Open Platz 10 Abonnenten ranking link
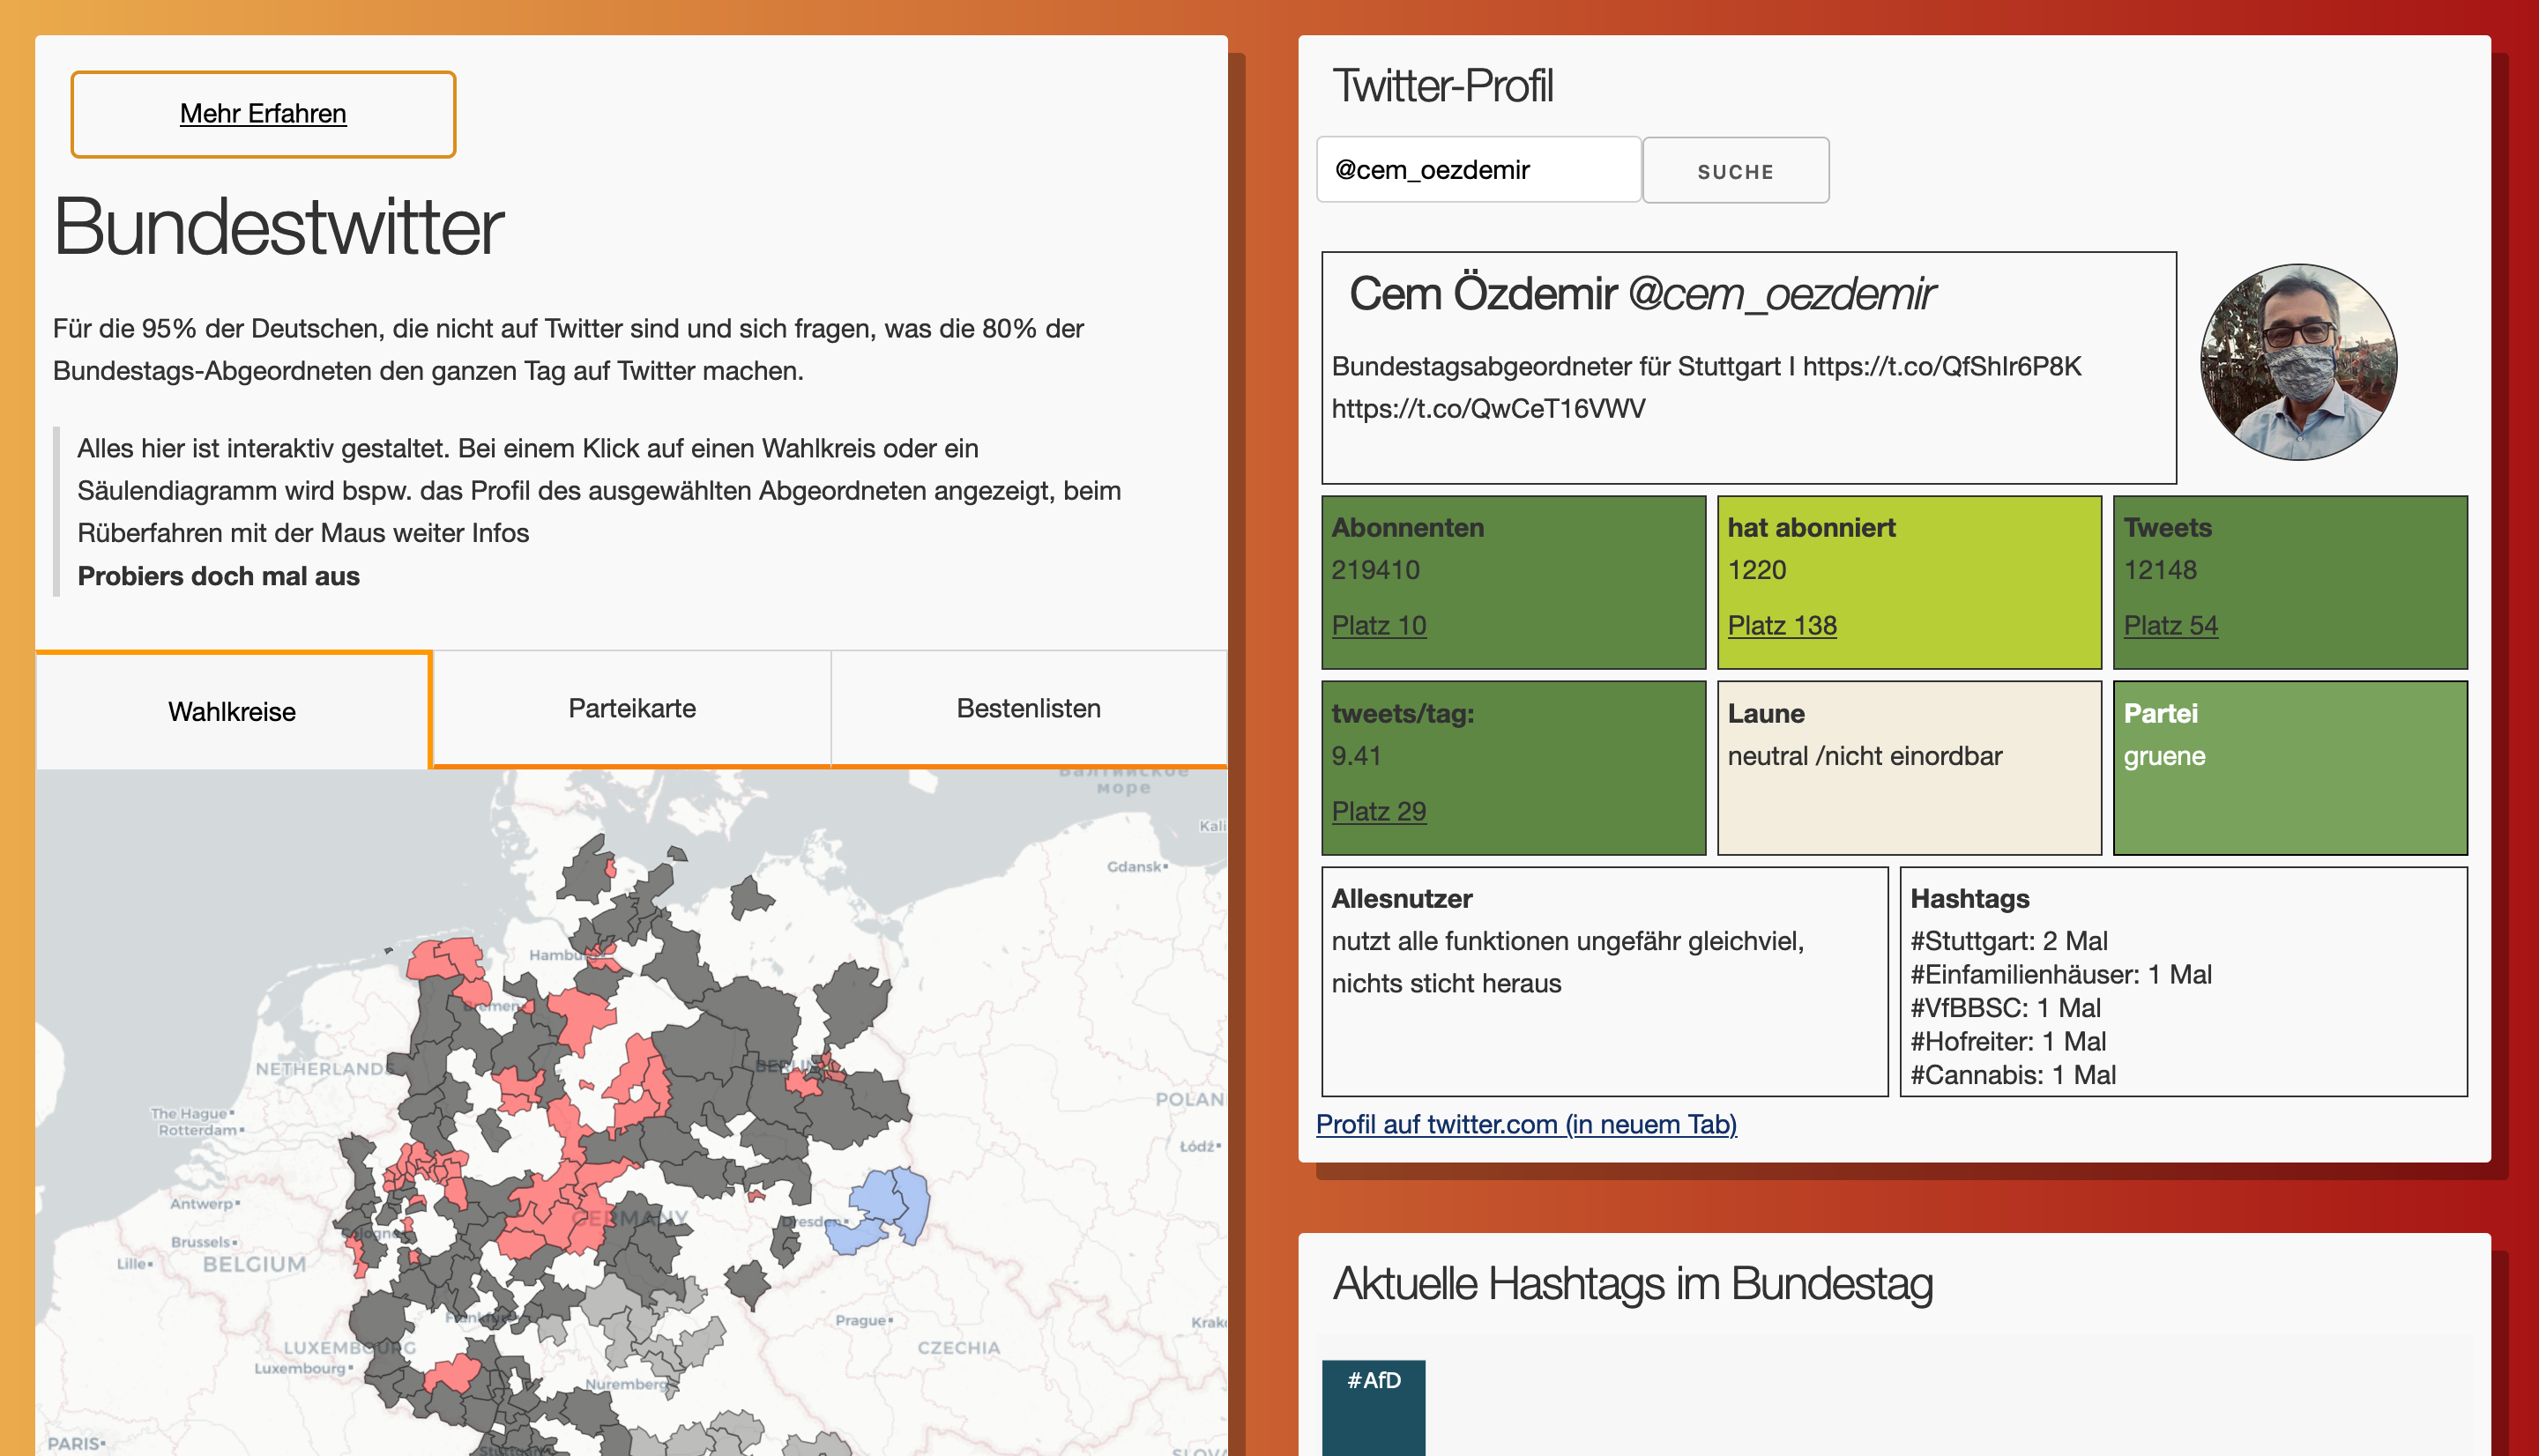 click(x=1378, y=625)
